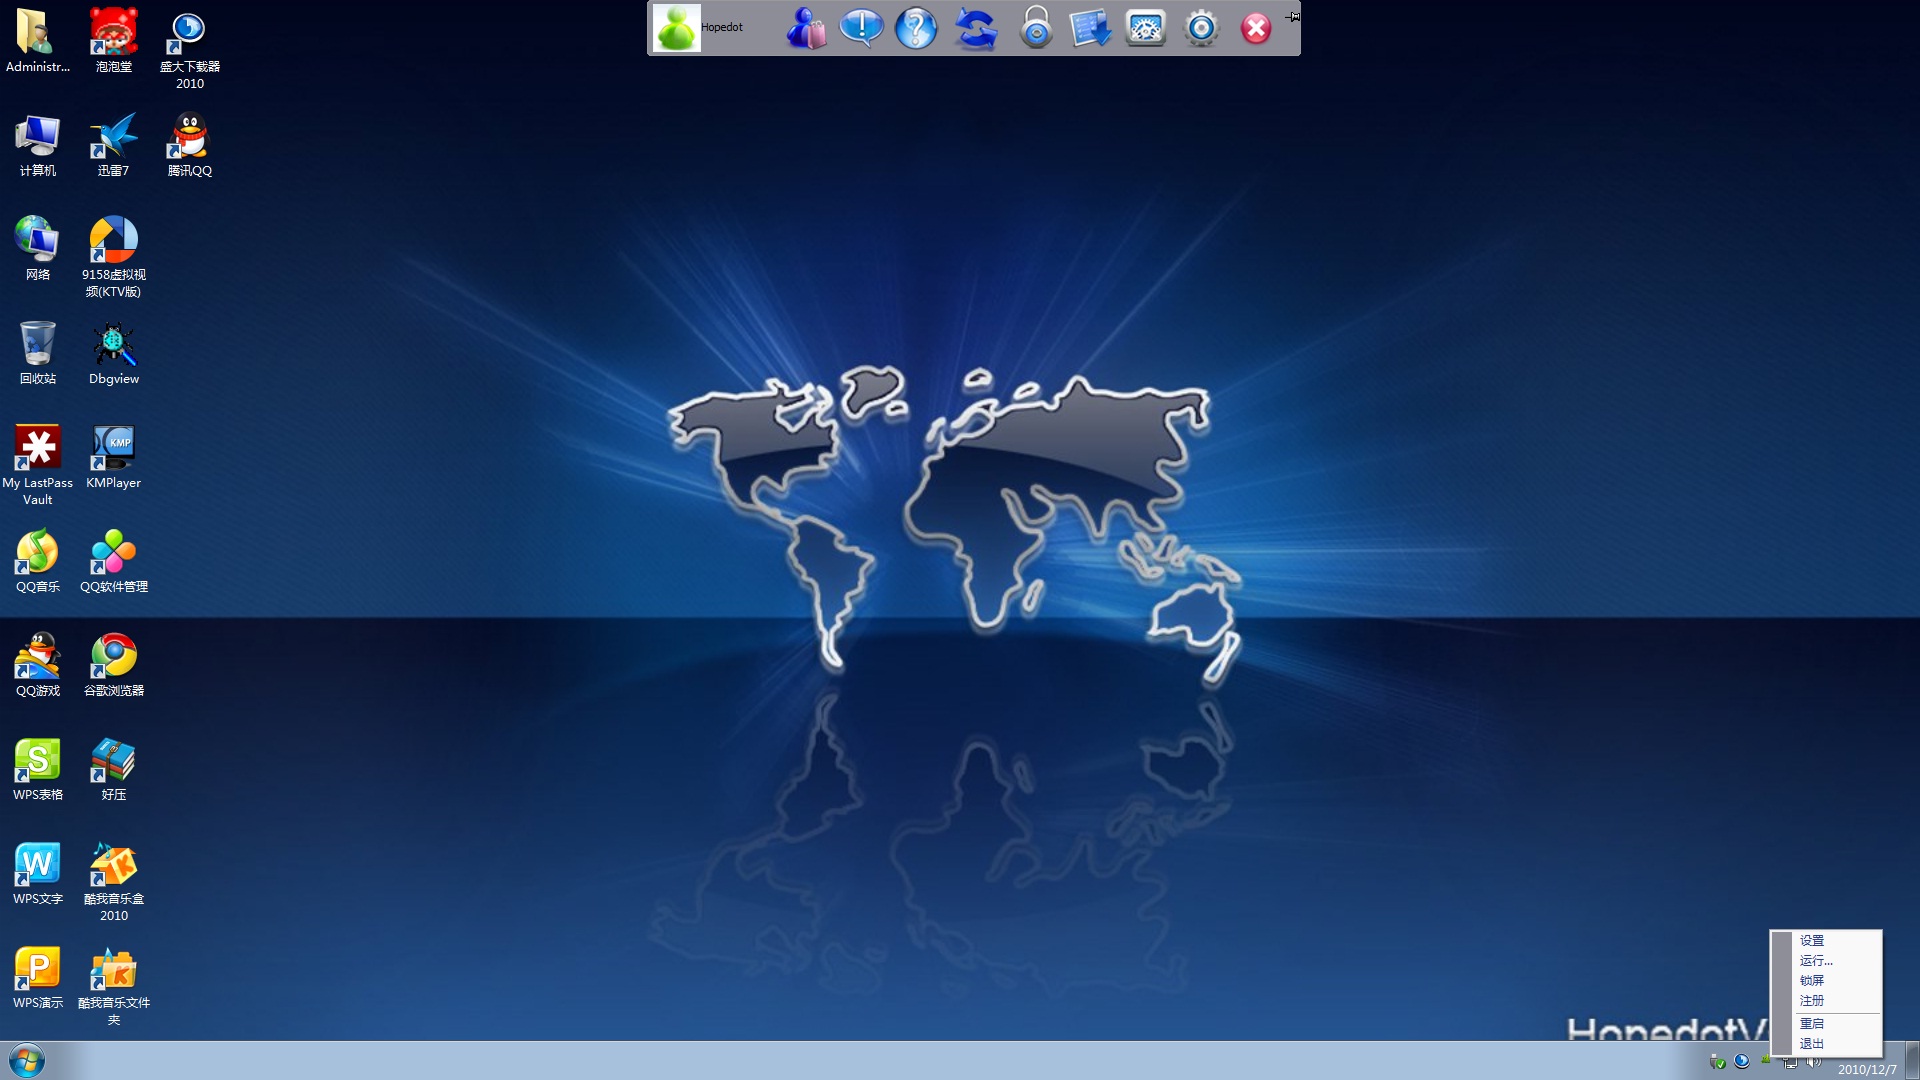This screenshot has width=1920, height=1080.
Task: Choose 运行... in the context menu
Action: coord(1816,960)
